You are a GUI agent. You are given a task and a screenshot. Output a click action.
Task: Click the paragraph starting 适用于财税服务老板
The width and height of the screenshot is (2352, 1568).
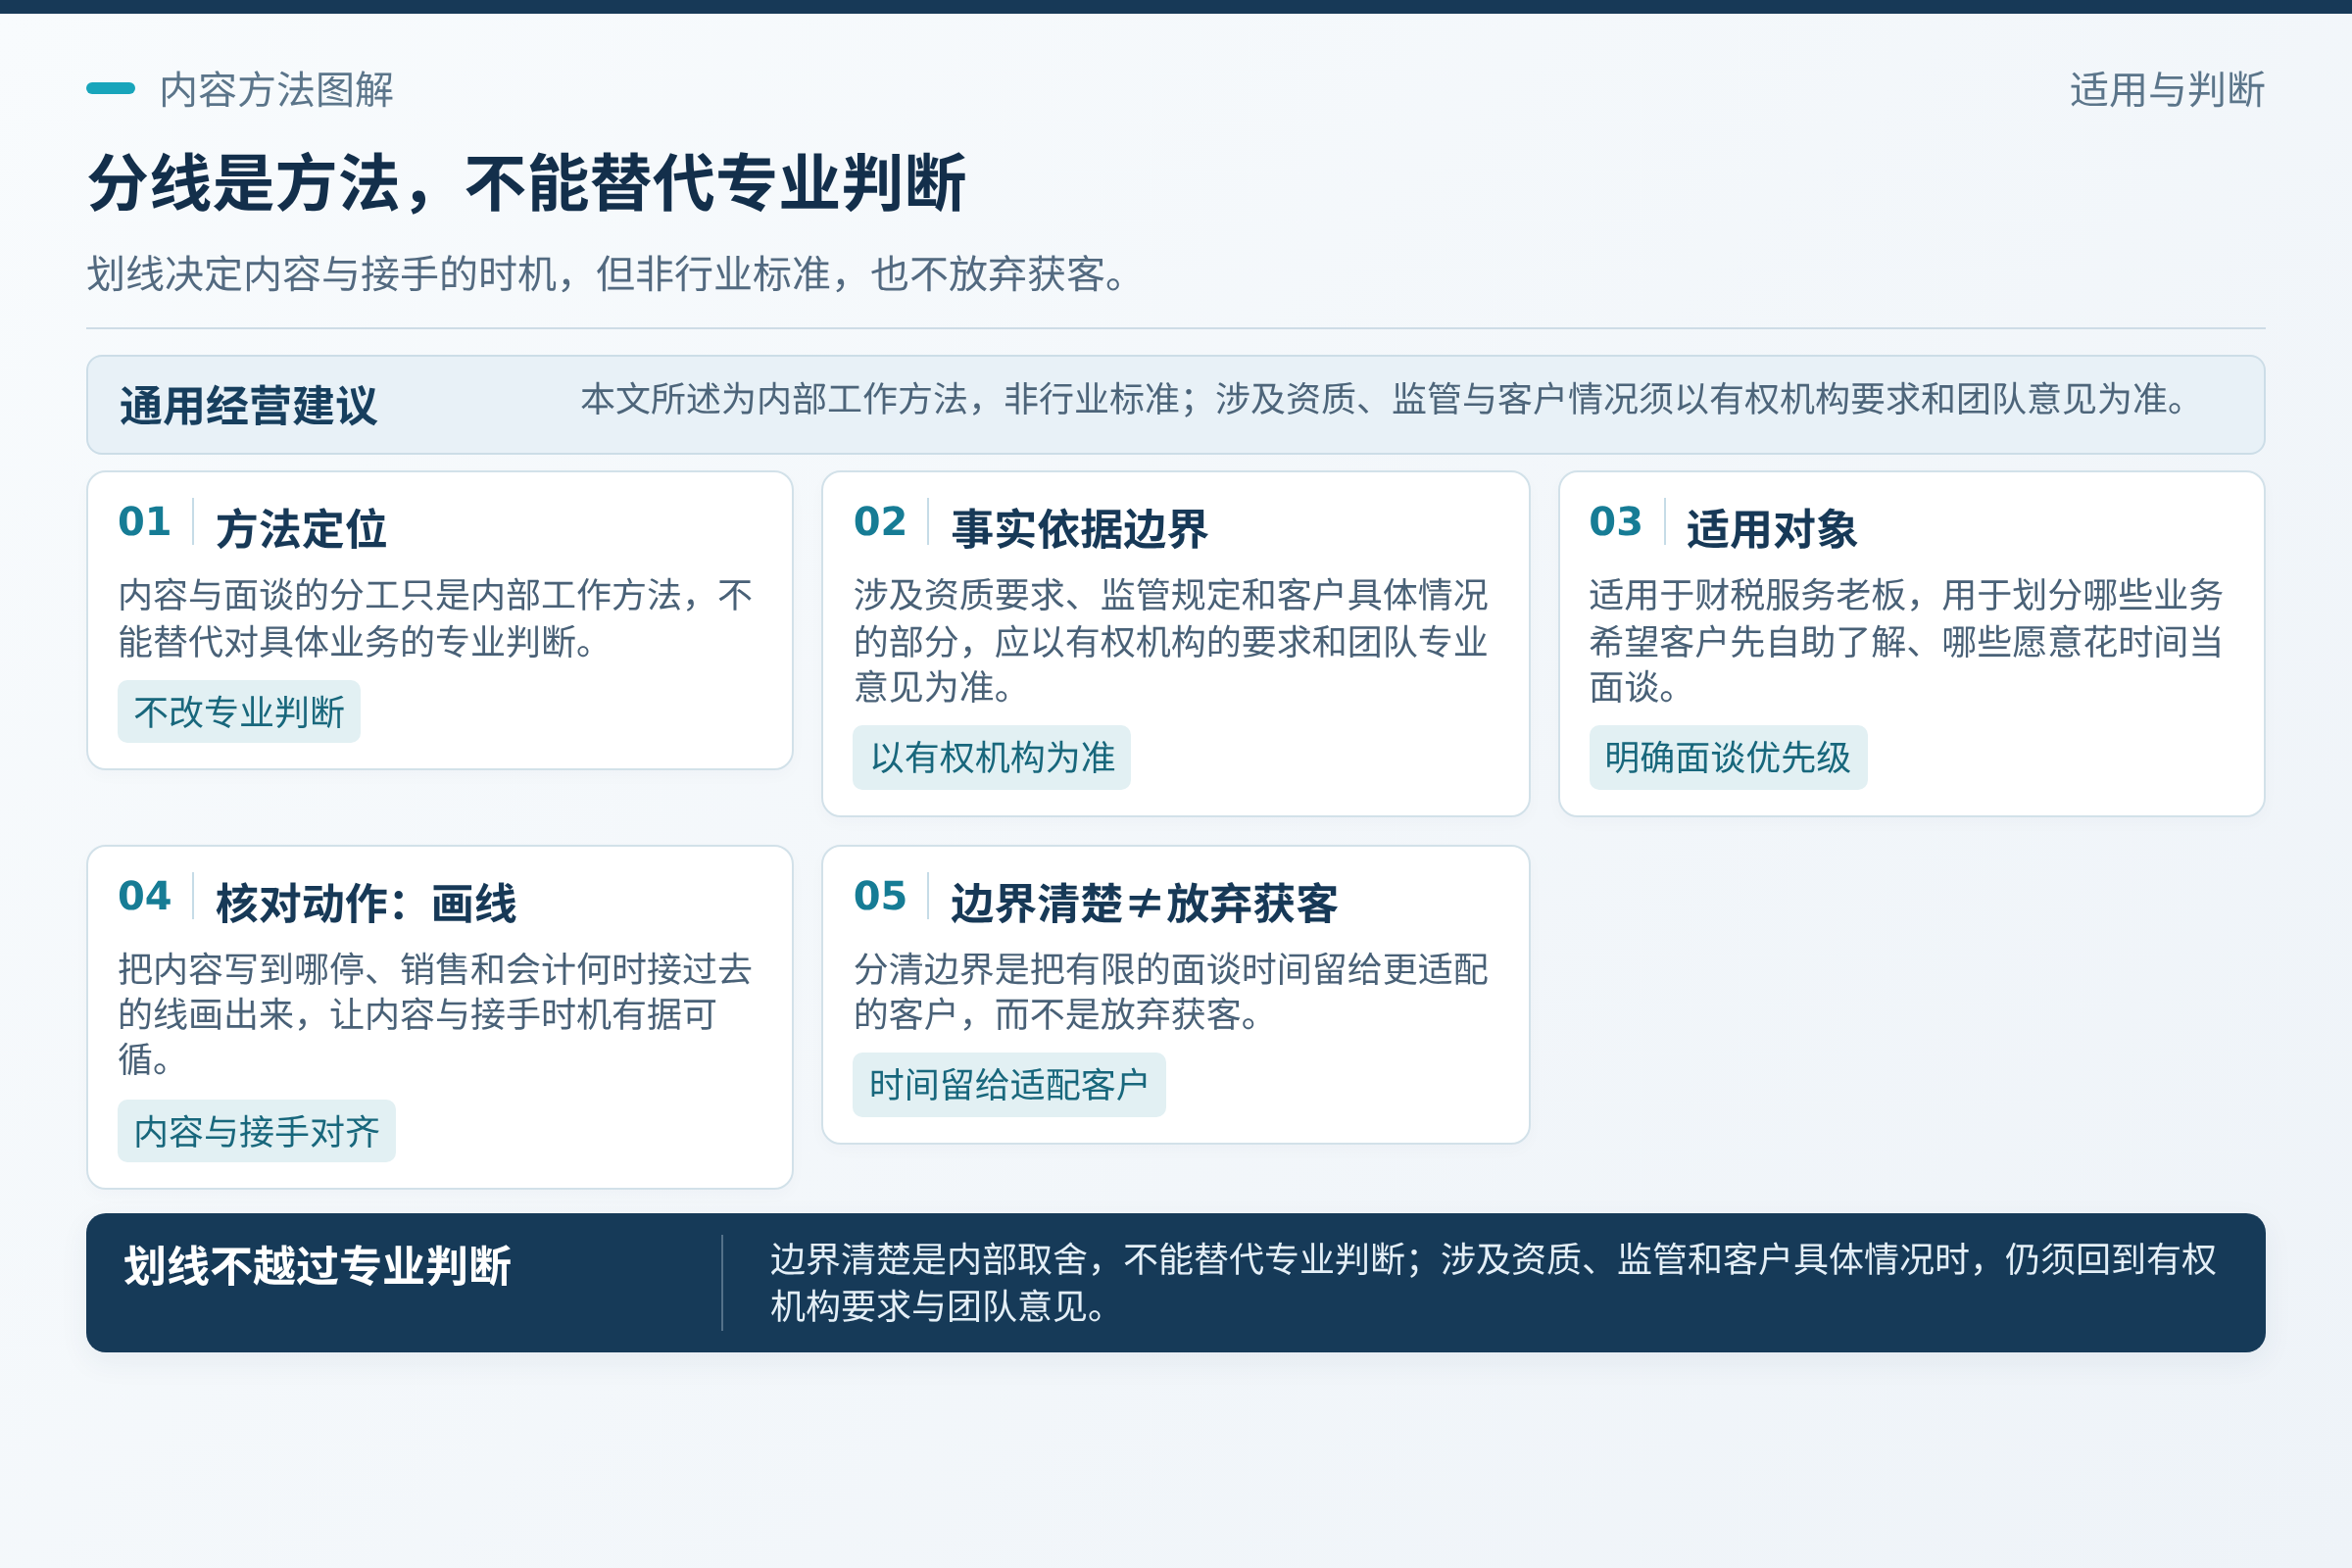tap(1906, 641)
